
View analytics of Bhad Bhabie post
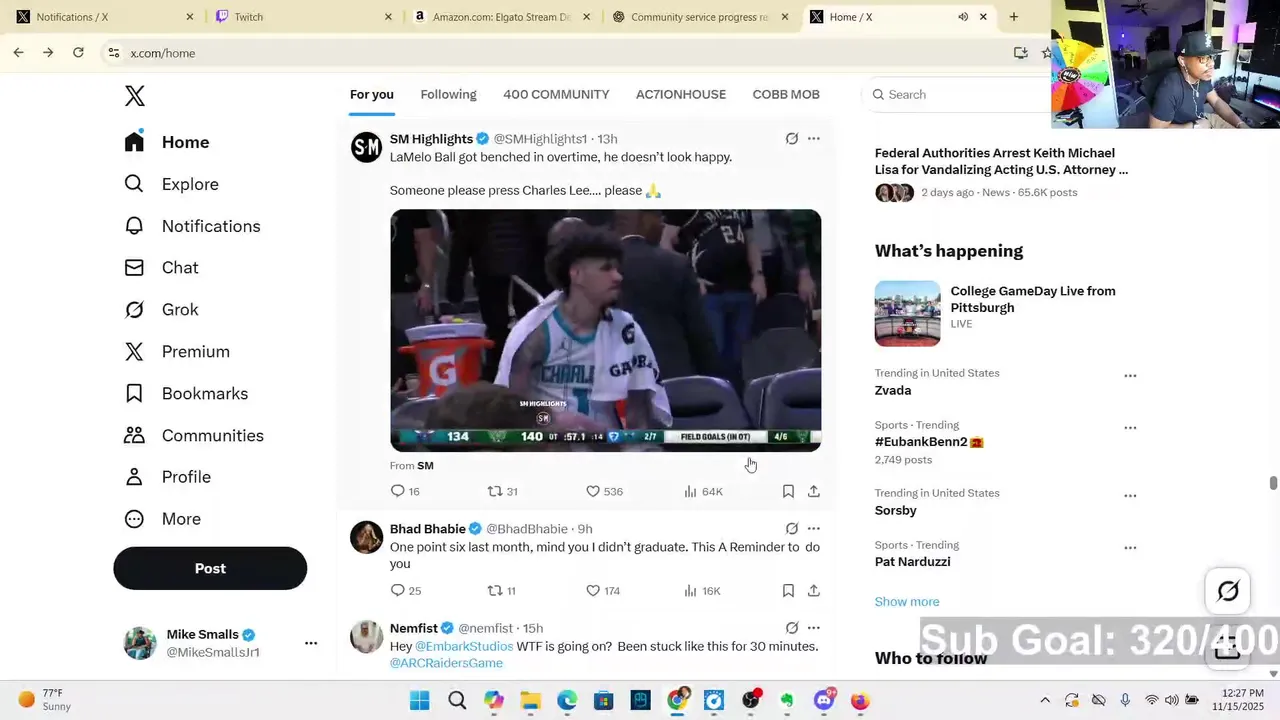pos(702,591)
